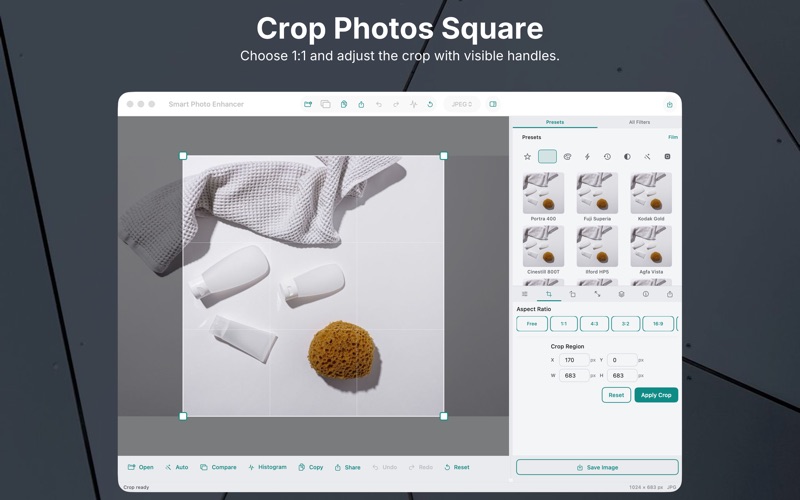Open the rotate tool tab

click(572, 294)
